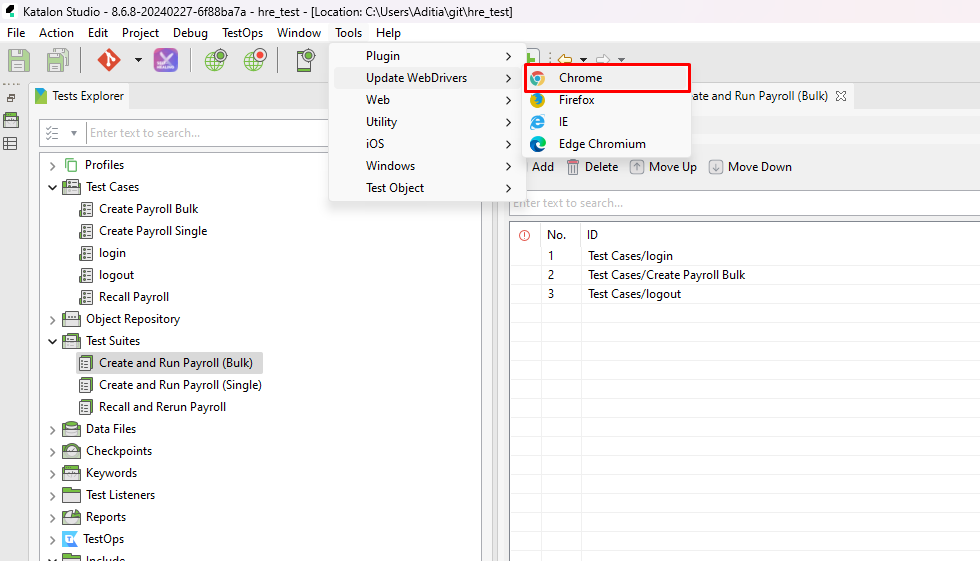The image size is (980, 561).
Task: Click the Internet Explorer icon
Action: coord(538,122)
